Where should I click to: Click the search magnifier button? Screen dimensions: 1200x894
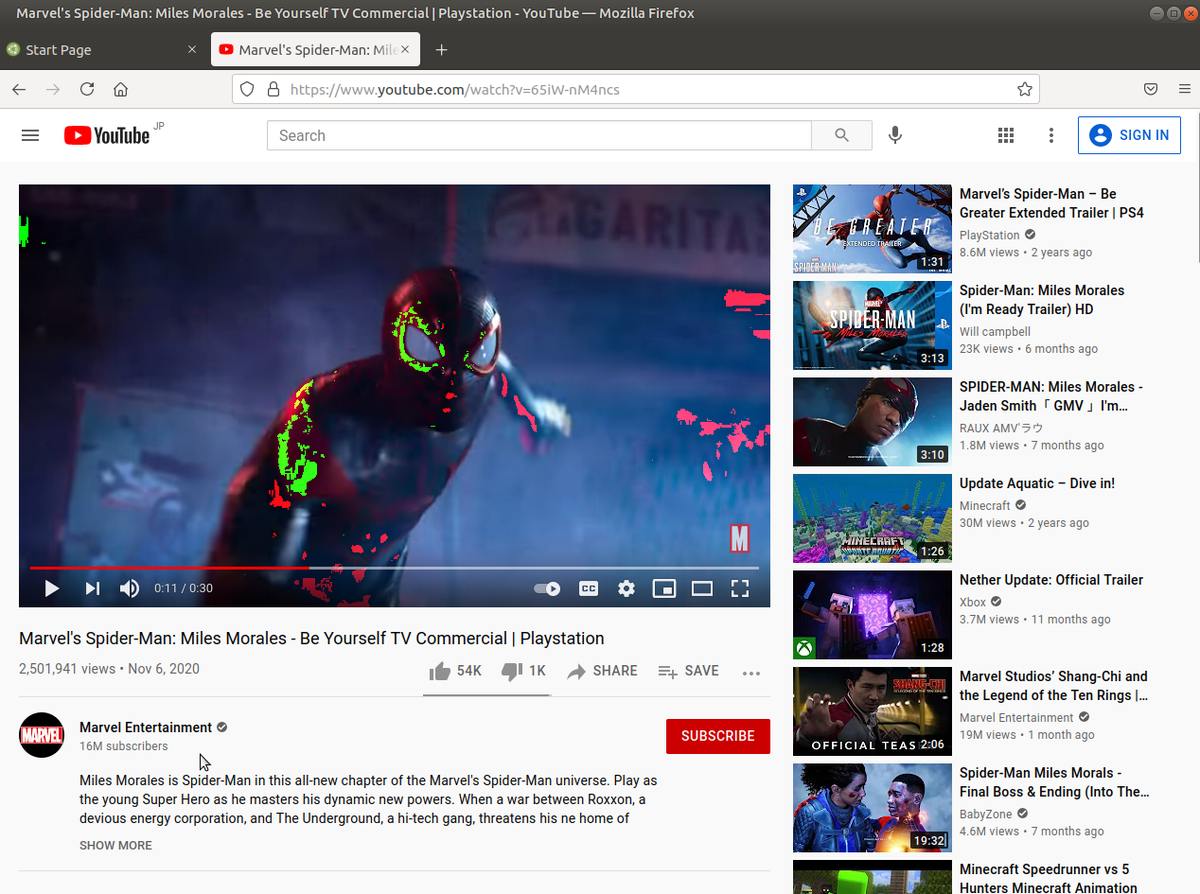(842, 135)
